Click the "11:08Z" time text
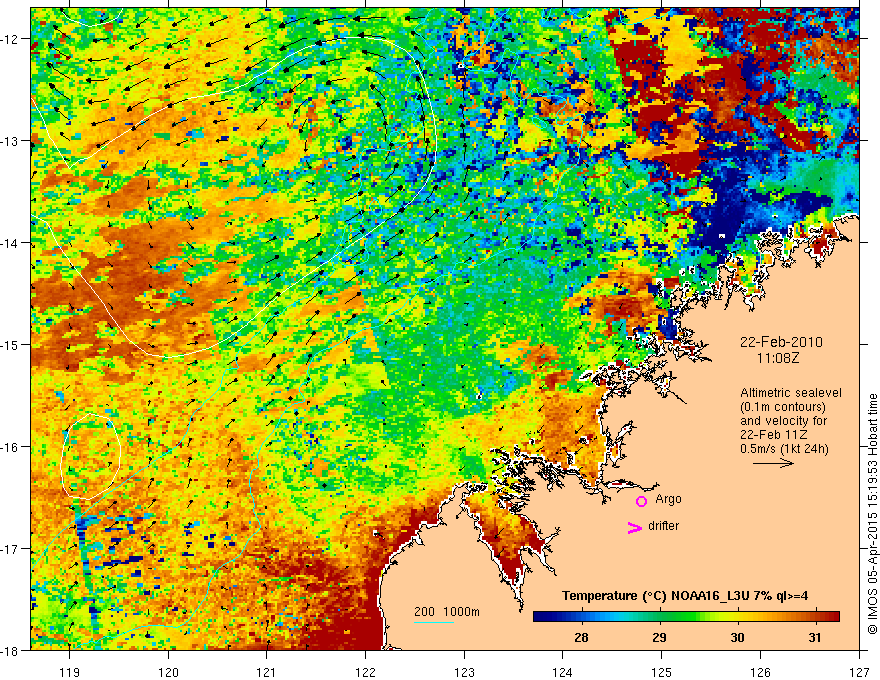Image resolution: width=880 pixels, height=680 pixels. [x=778, y=357]
